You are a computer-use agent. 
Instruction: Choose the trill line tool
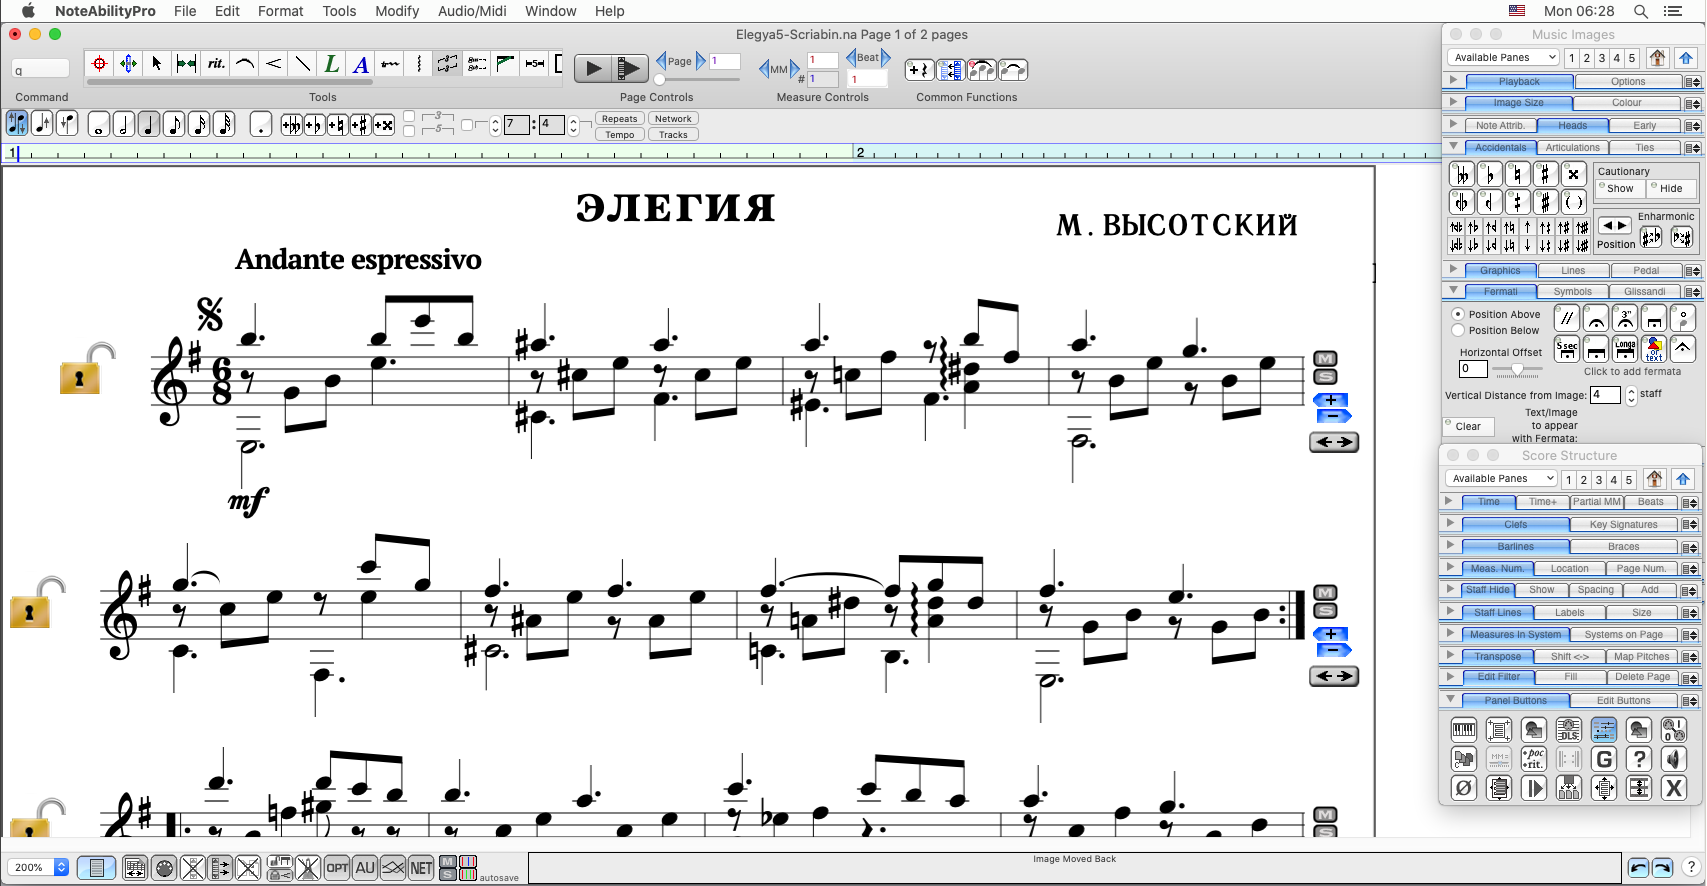[390, 64]
